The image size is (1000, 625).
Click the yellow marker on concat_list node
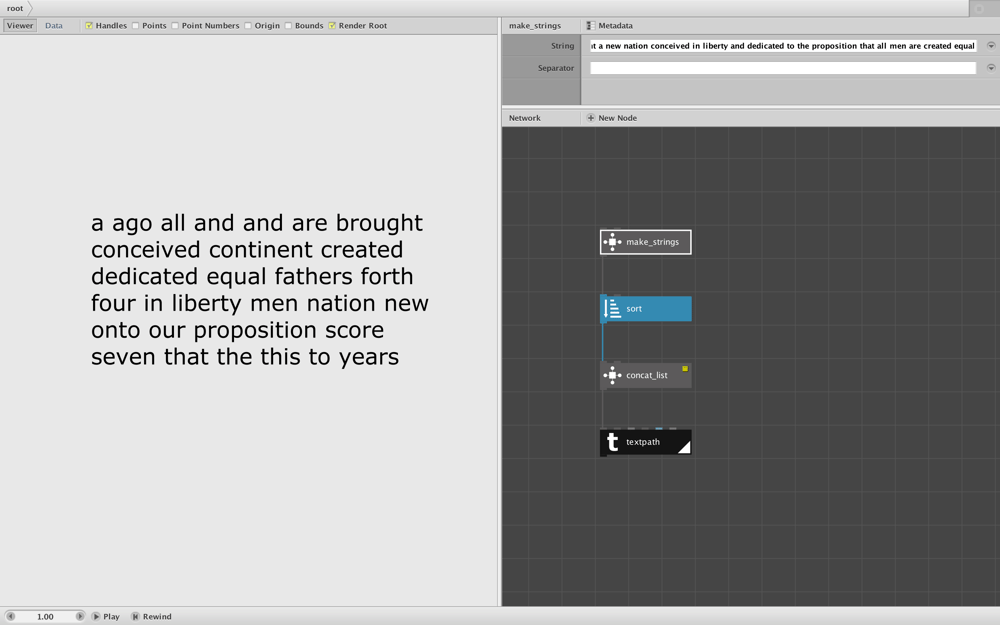tap(685, 369)
